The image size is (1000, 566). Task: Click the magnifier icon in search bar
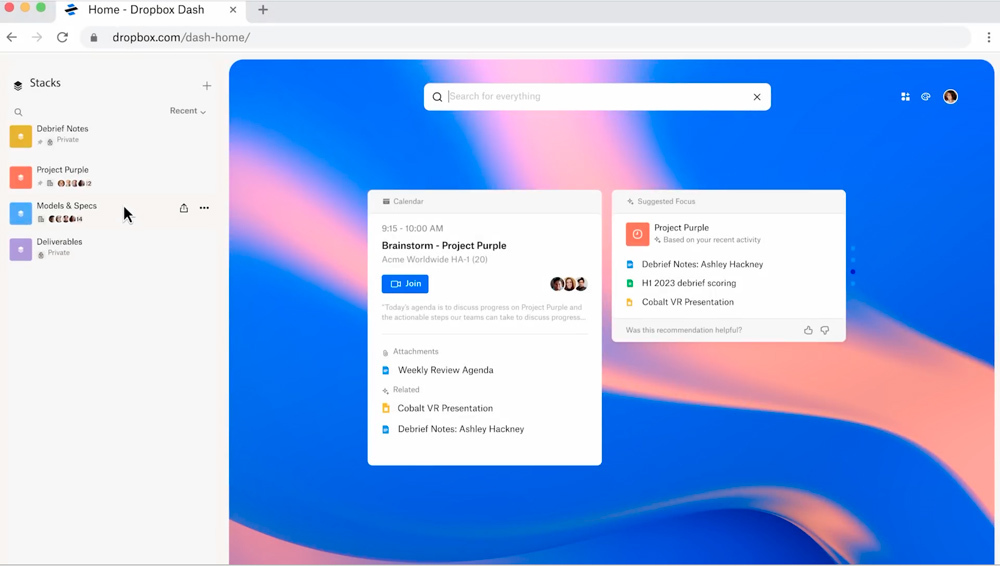click(437, 97)
